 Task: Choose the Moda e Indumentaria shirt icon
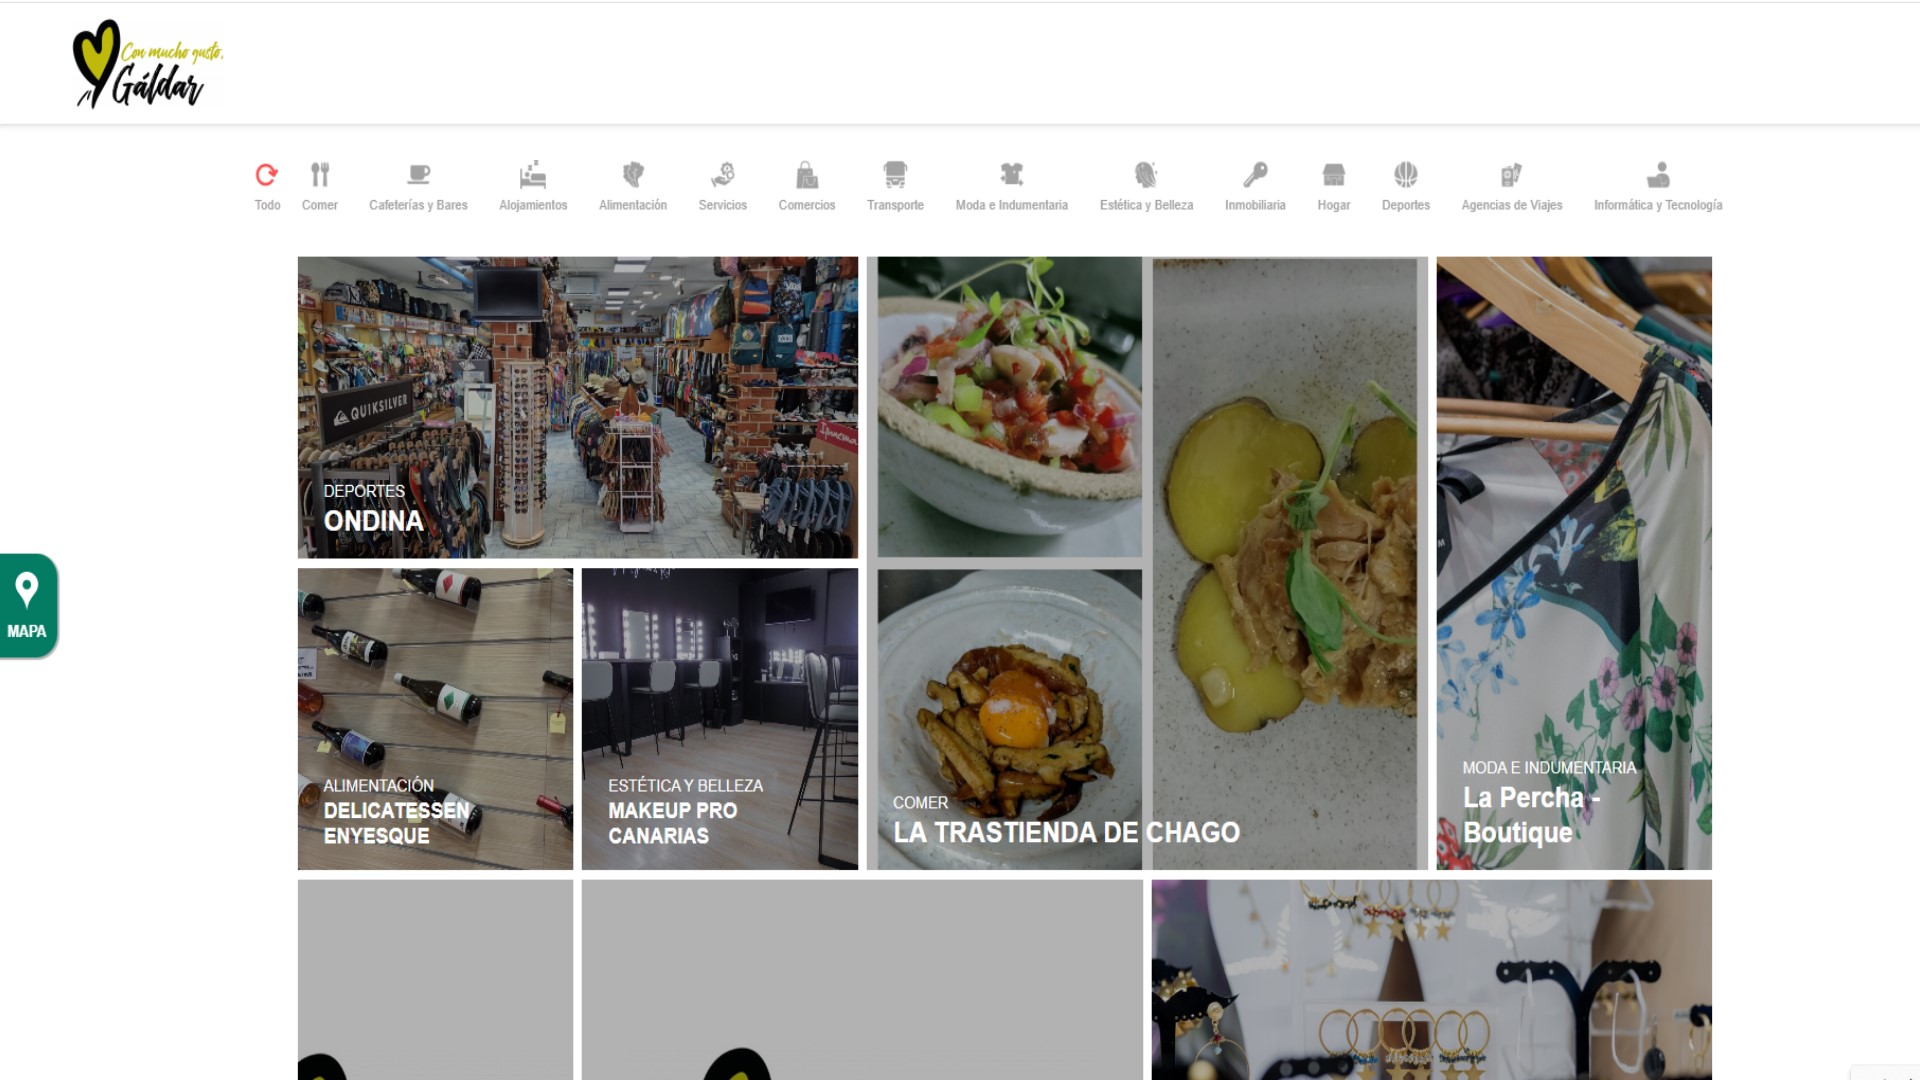coord(1011,175)
